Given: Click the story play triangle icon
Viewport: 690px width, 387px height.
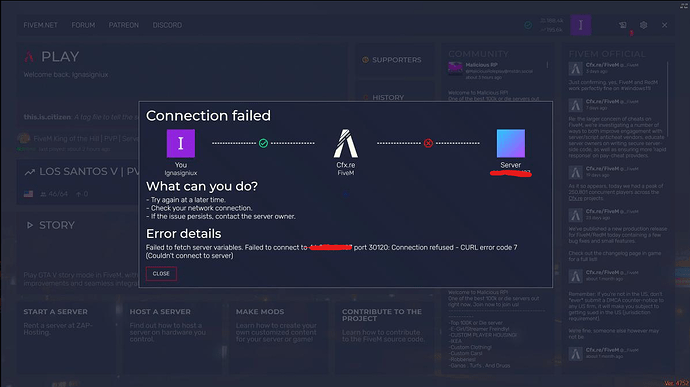Looking at the screenshot, I should [29, 225].
